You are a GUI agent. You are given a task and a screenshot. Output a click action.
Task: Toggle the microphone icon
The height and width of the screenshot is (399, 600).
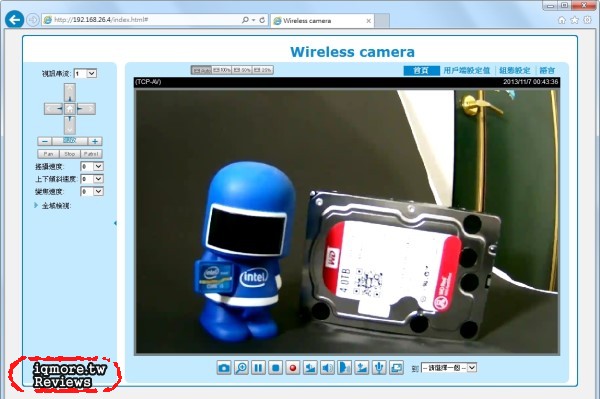point(379,368)
